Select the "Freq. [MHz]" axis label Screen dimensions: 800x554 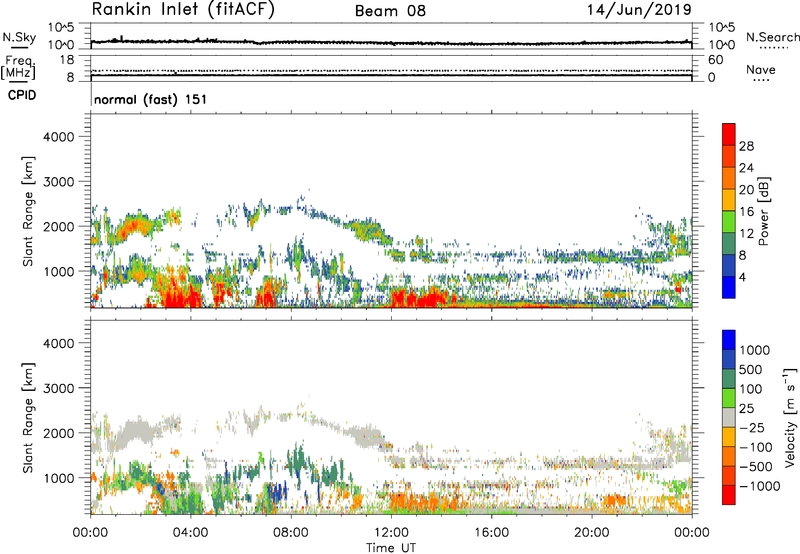[18, 67]
